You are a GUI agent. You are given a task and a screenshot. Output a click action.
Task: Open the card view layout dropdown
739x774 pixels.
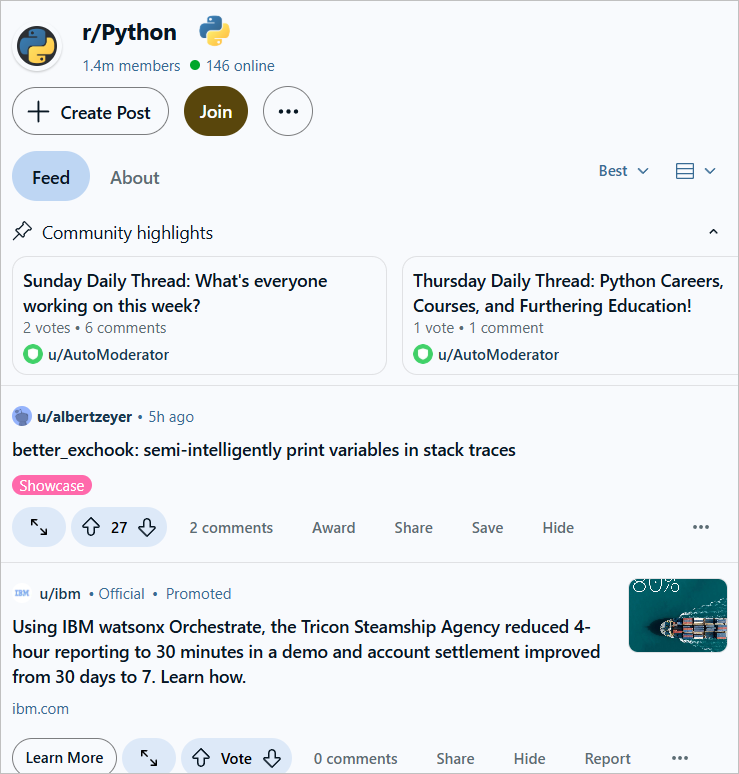pos(695,171)
